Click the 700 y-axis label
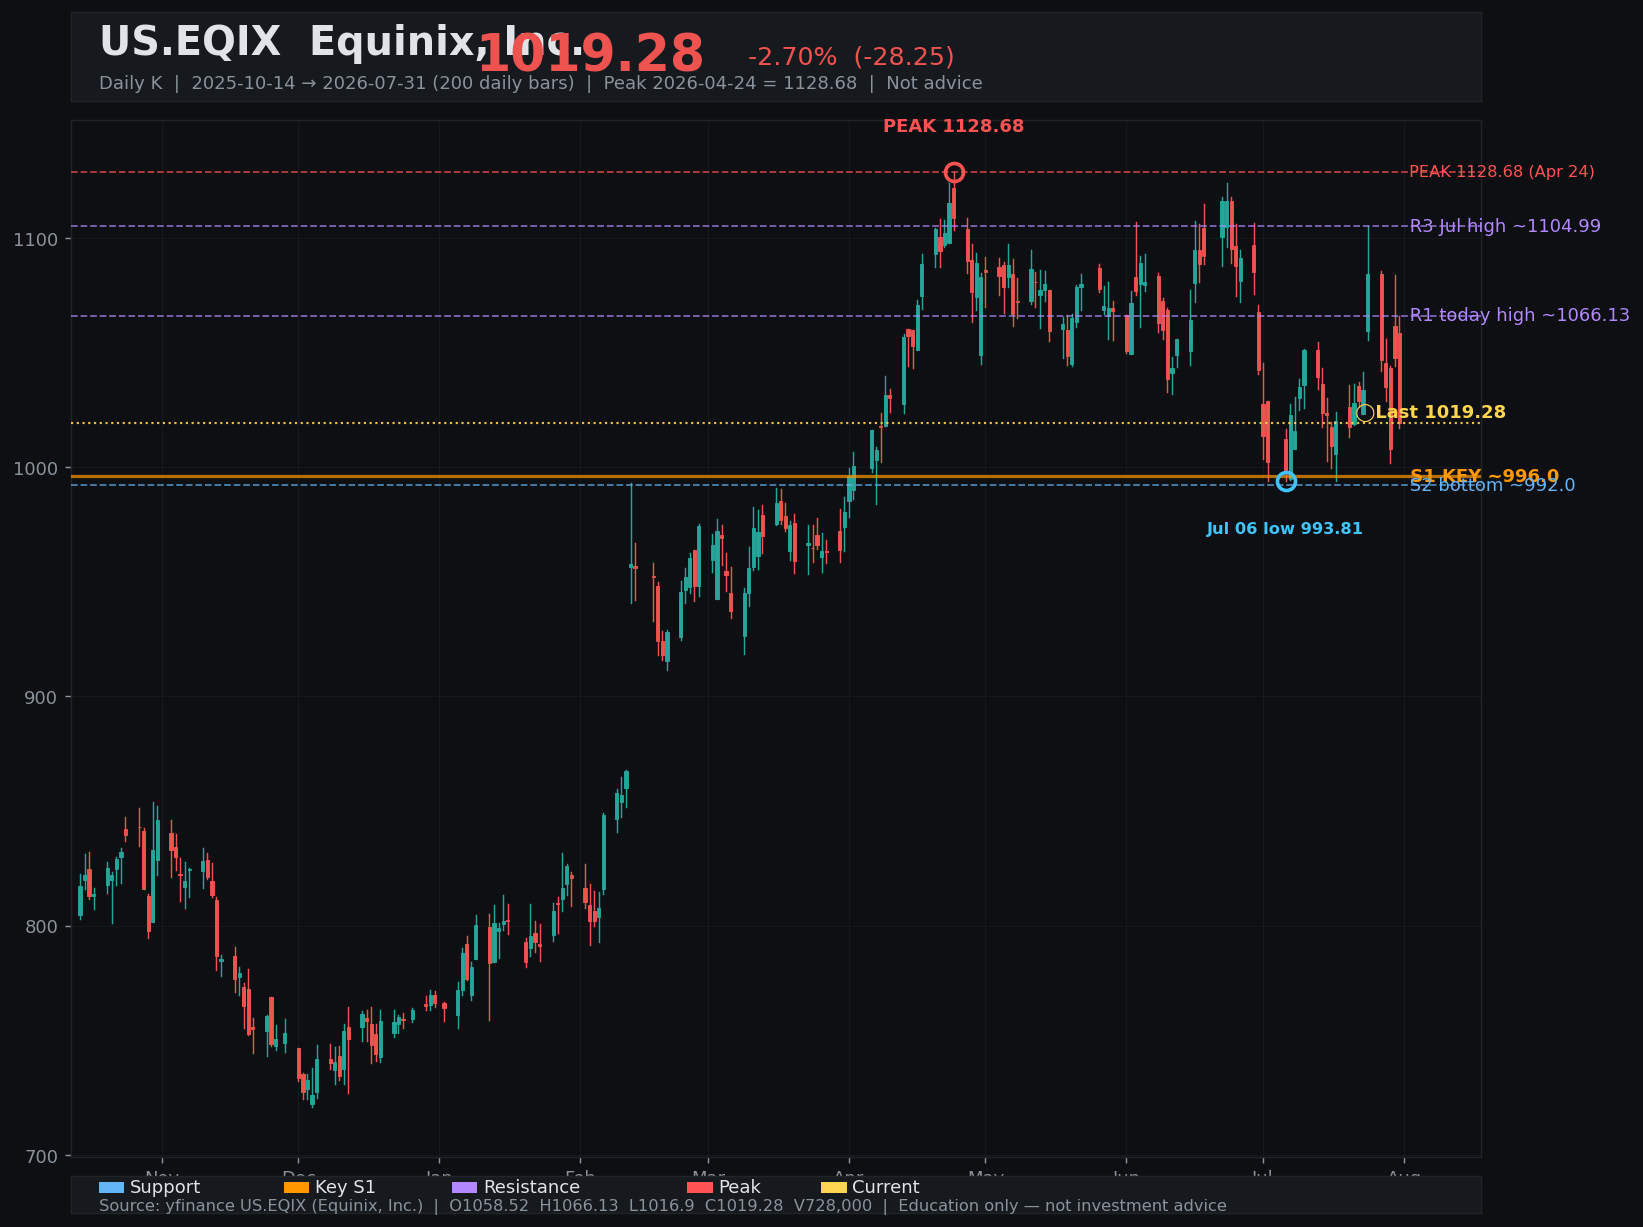 (x=40, y=1156)
